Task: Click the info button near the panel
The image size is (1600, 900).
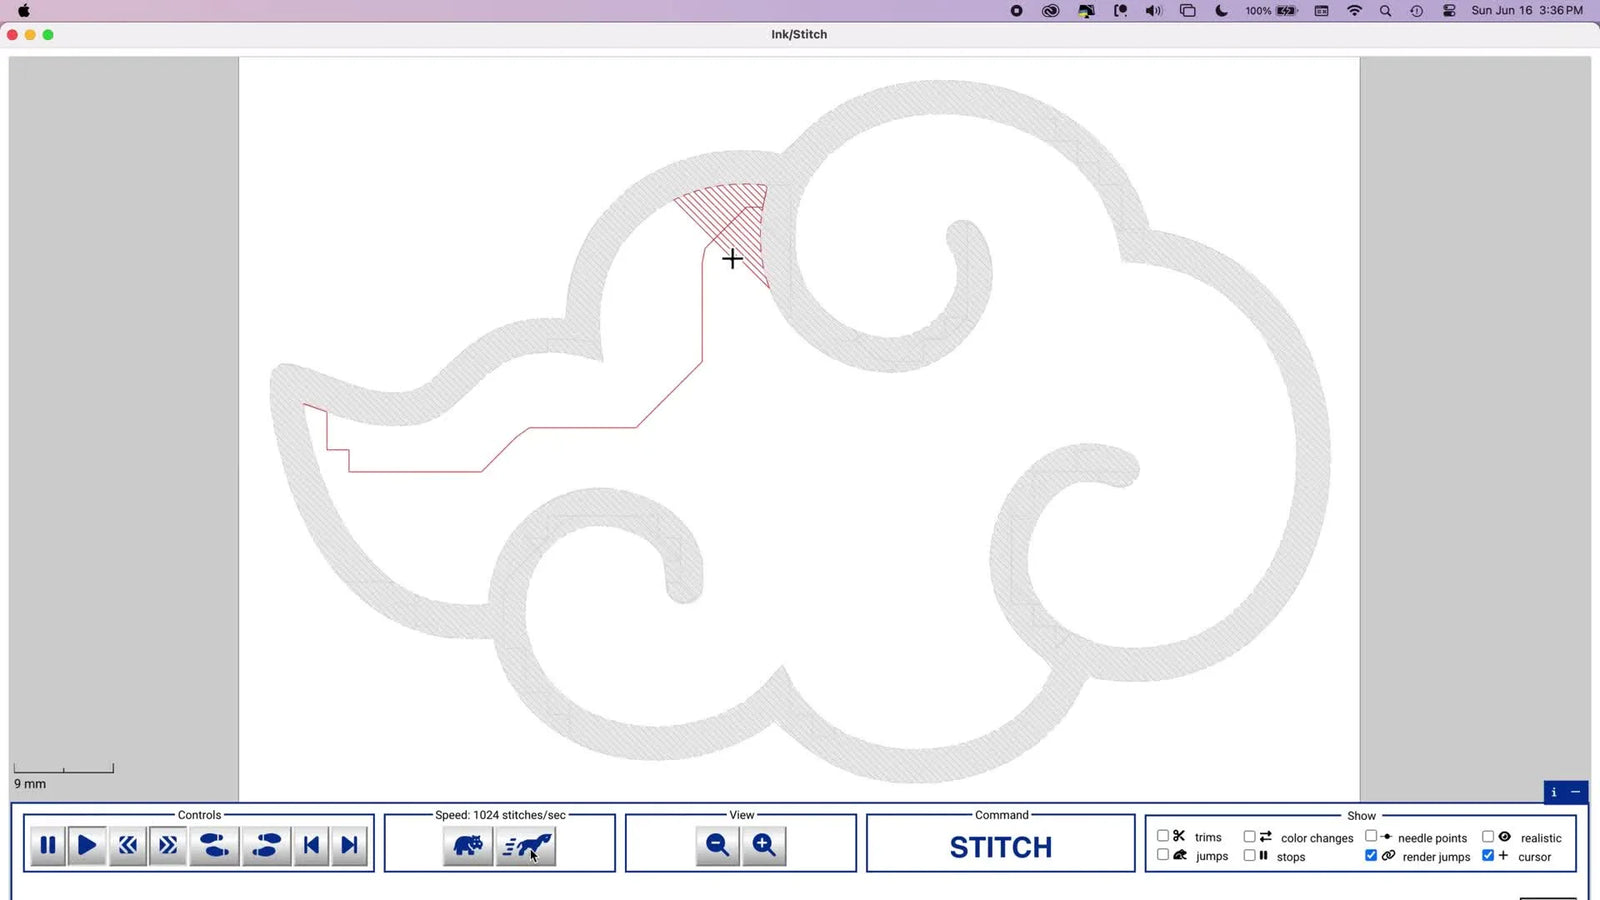Action: (1552, 792)
